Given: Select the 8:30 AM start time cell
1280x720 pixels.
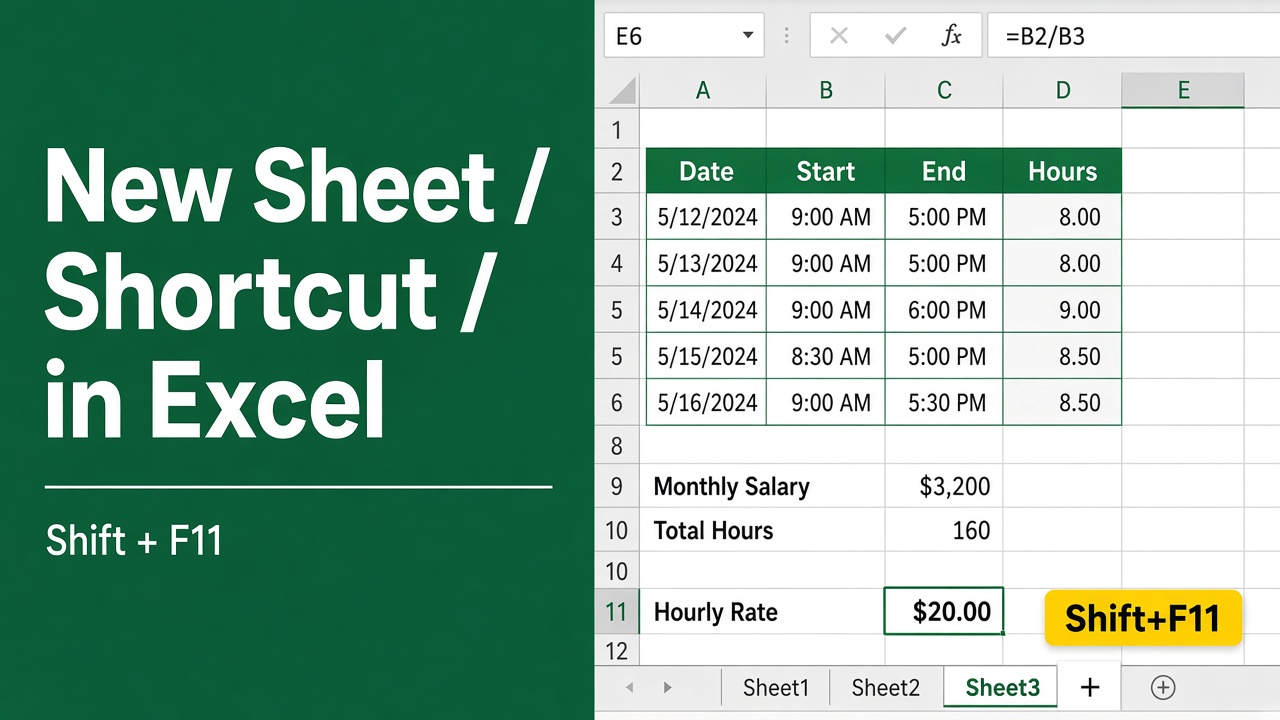Looking at the screenshot, I should (x=826, y=357).
